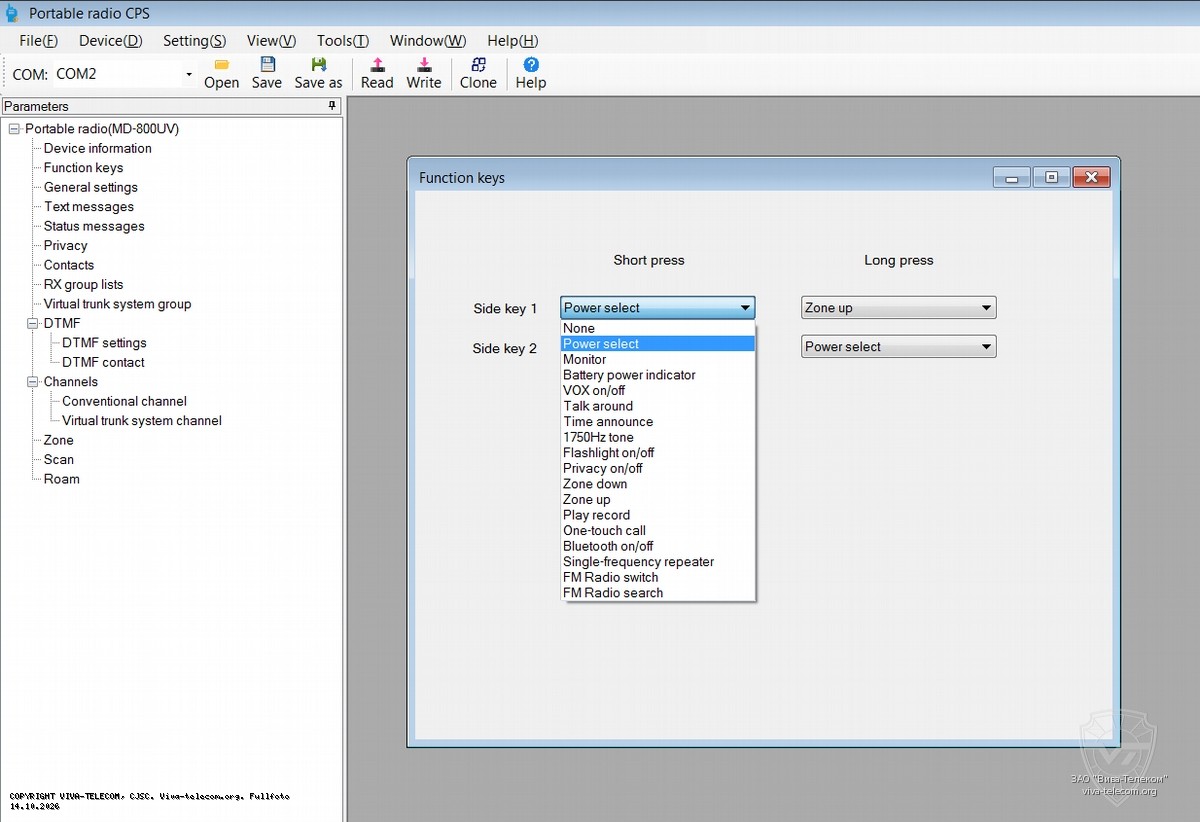Open Device information in the tree

[98, 148]
